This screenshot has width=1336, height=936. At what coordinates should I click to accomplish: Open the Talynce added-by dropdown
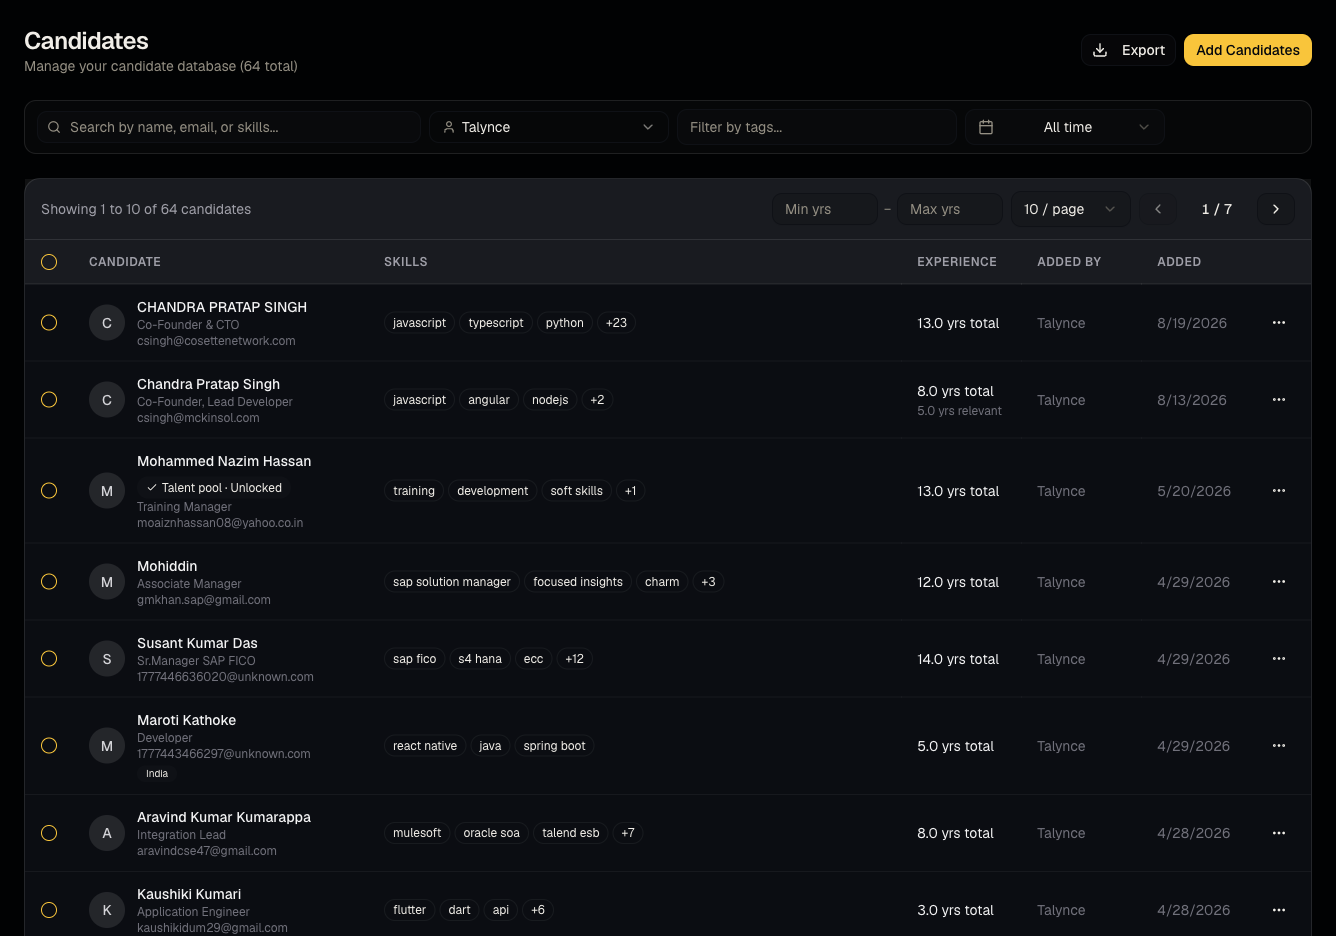pyautogui.click(x=549, y=127)
